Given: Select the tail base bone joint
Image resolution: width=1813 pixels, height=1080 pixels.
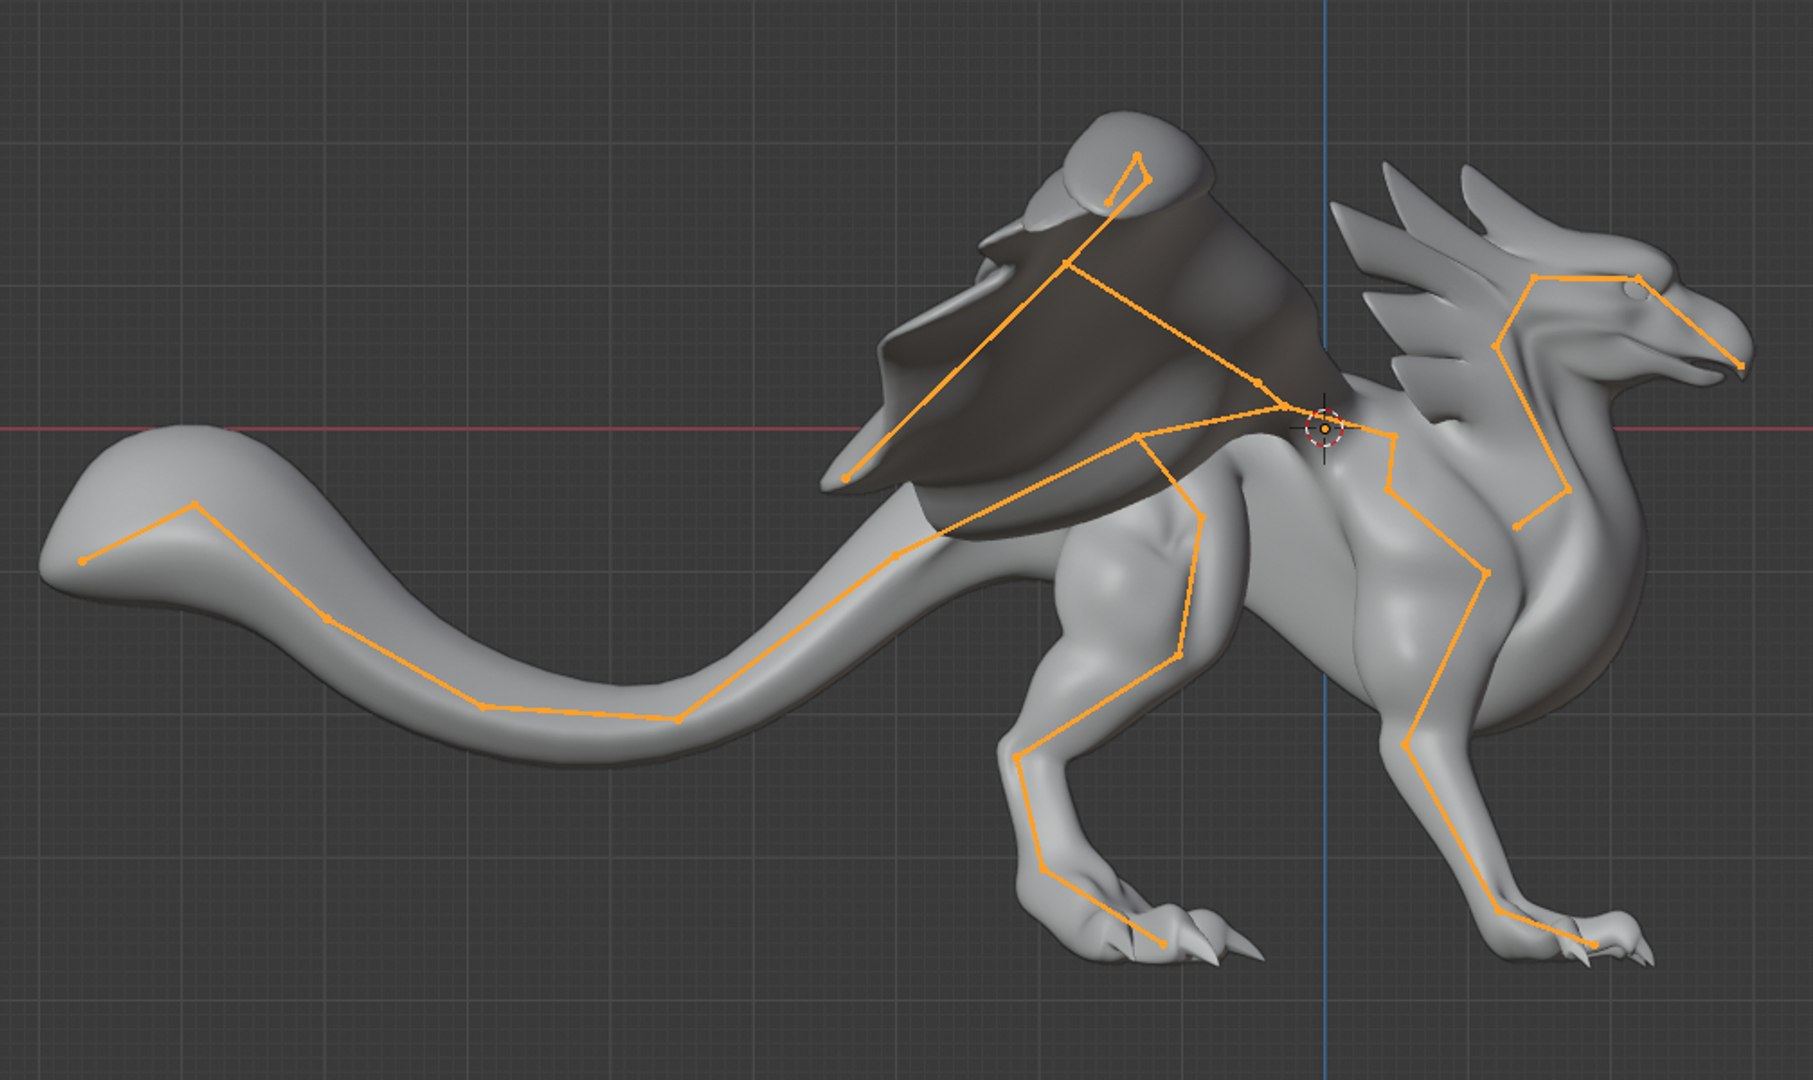Looking at the screenshot, I should (896, 554).
